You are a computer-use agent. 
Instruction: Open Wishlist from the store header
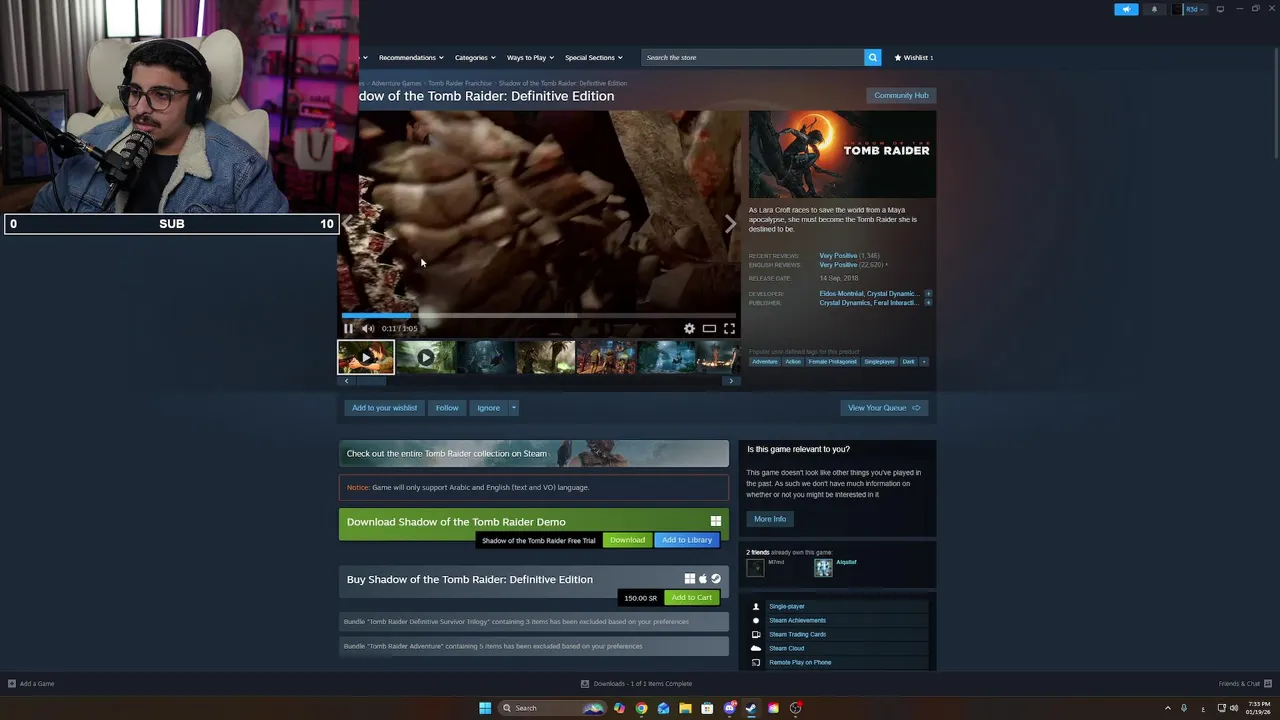913,57
